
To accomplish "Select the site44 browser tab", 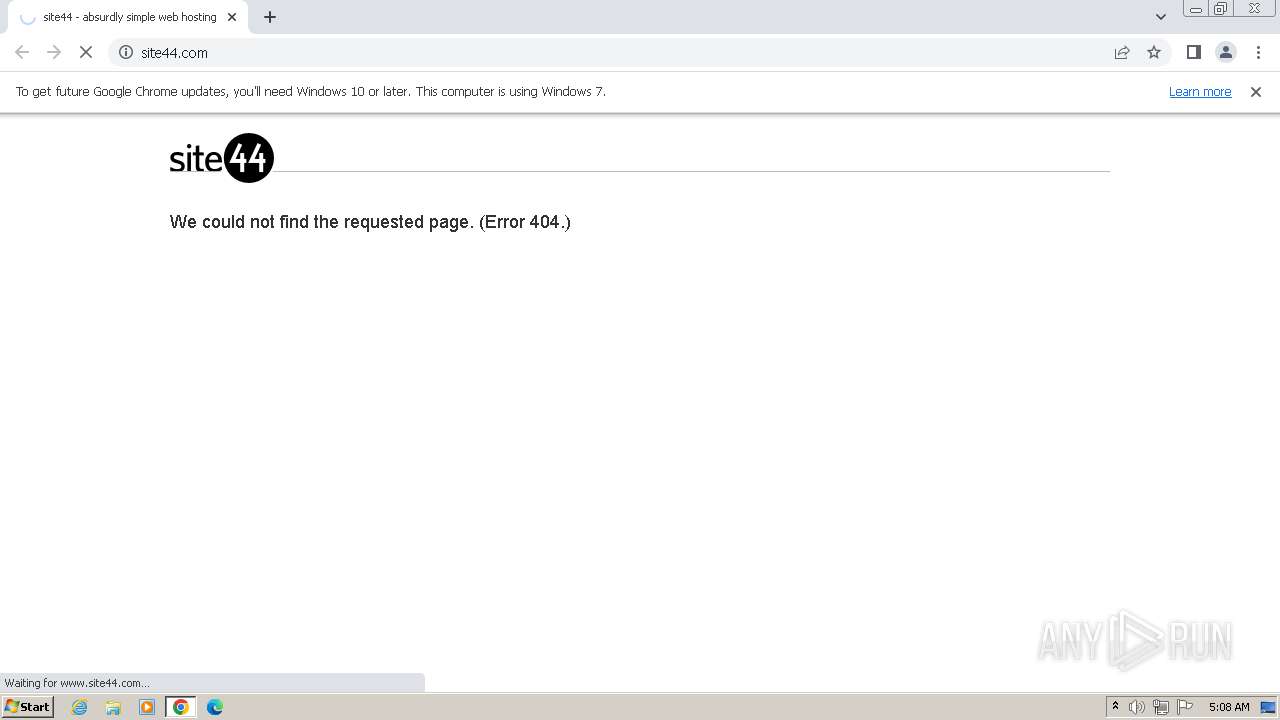I will (128, 17).
